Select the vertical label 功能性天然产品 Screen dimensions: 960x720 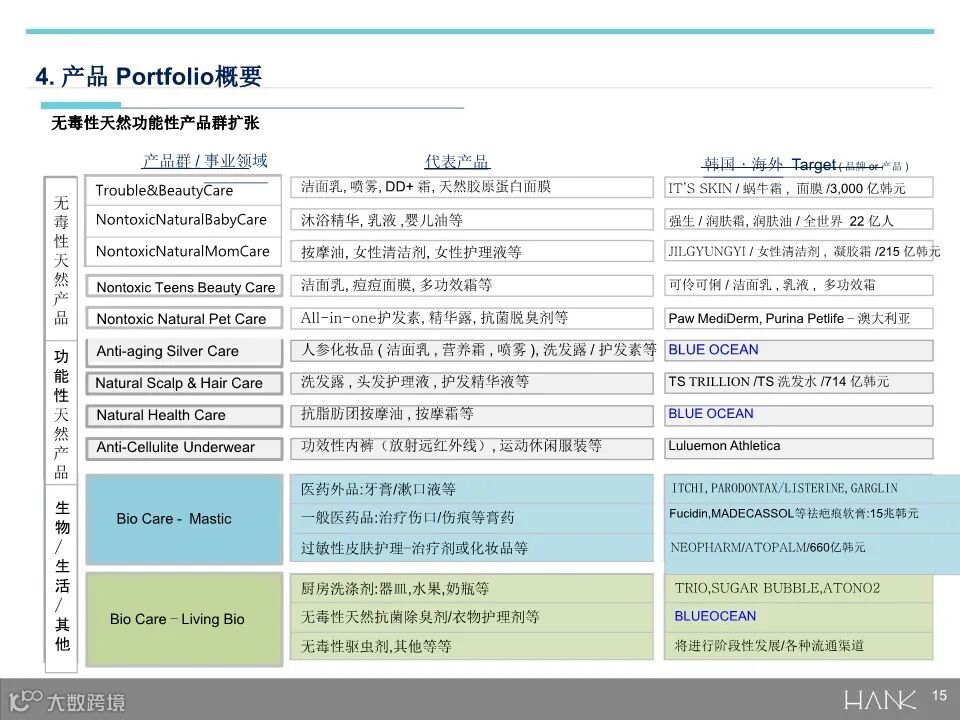61,414
